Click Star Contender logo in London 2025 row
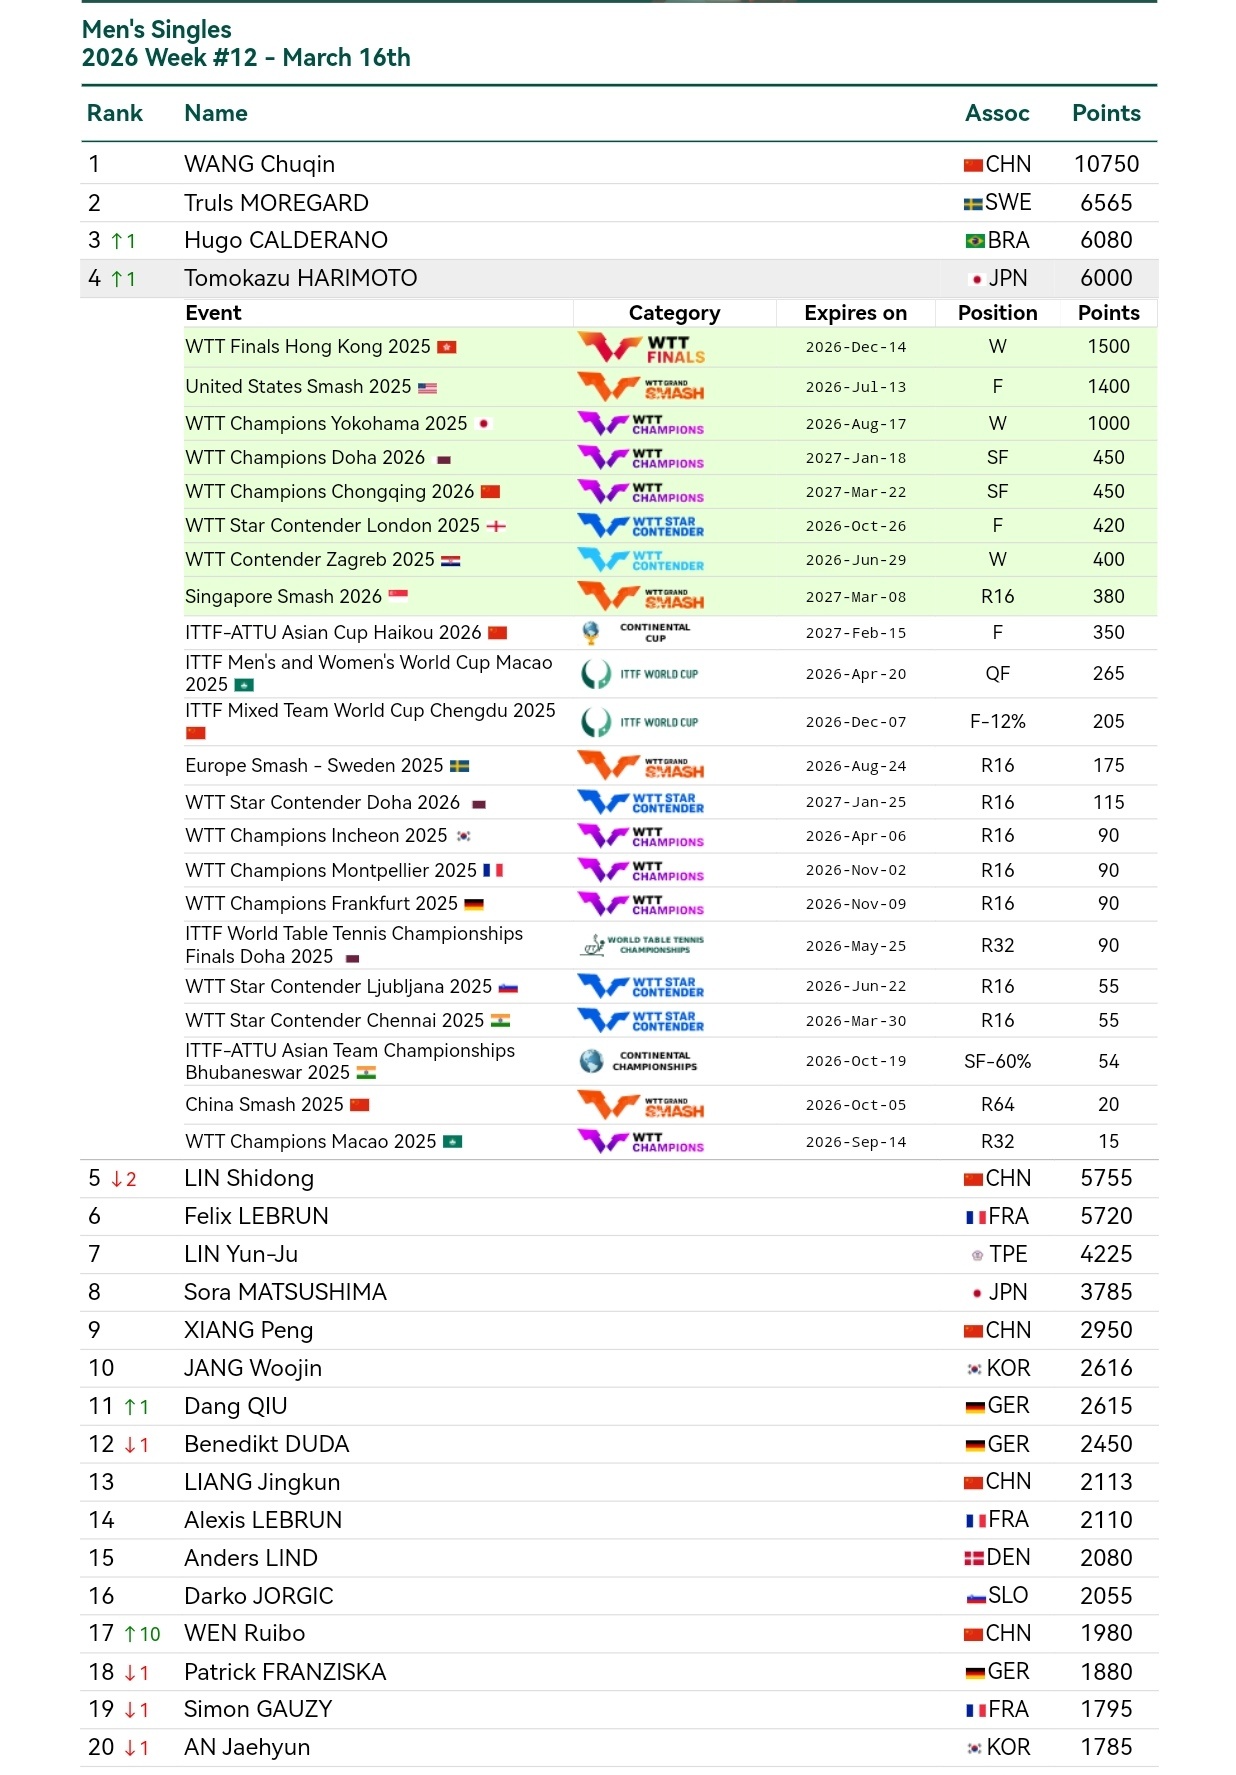The width and height of the screenshot is (1236, 1775). pos(641,526)
